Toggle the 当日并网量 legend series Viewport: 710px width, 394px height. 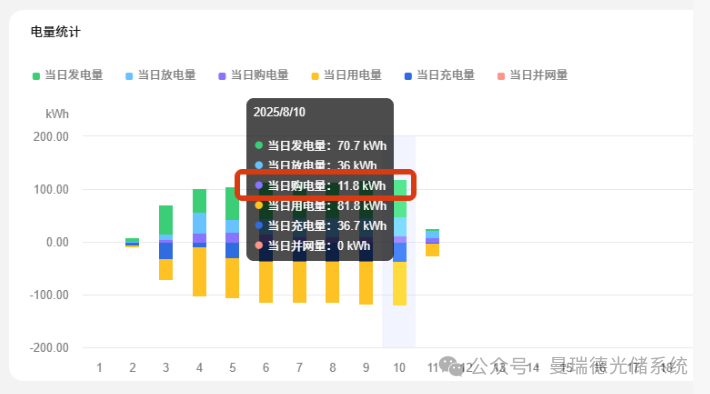(x=532, y=75)
